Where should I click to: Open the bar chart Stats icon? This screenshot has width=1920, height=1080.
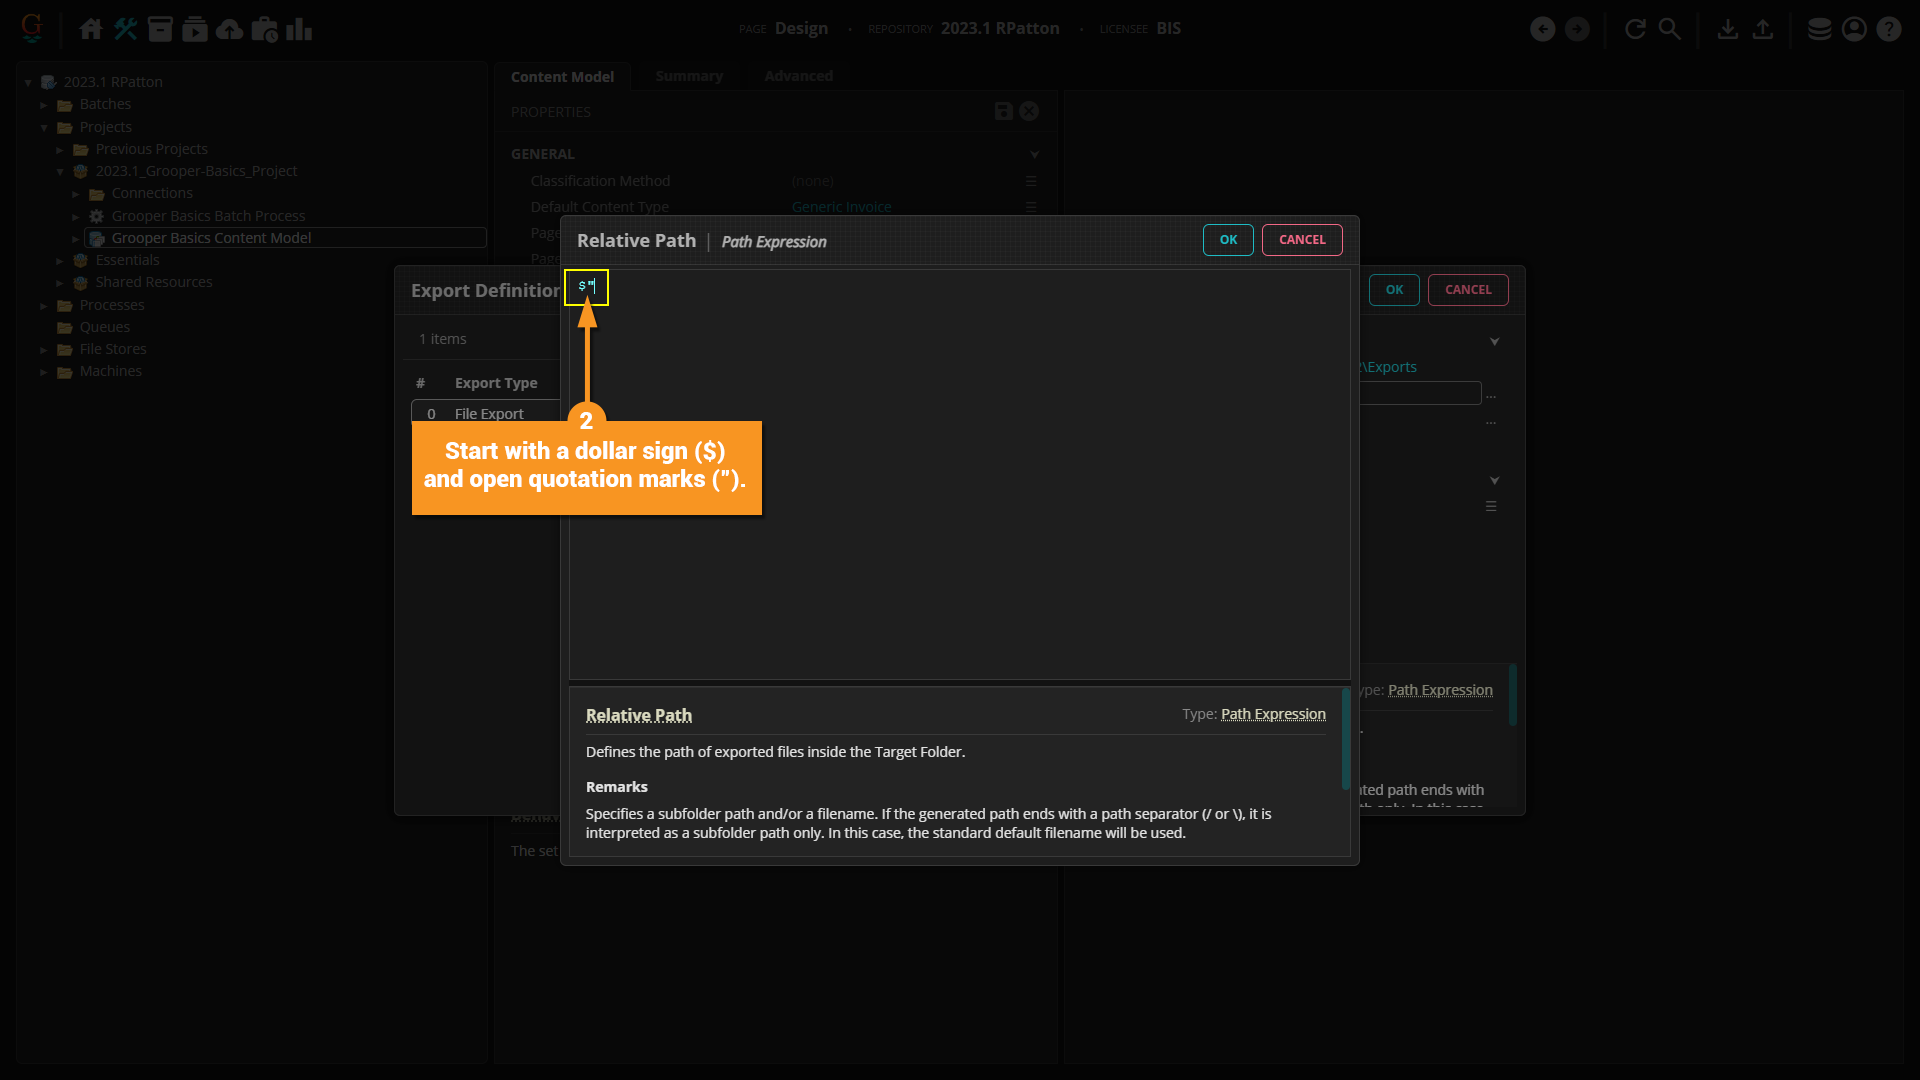(x=298, y=29)
